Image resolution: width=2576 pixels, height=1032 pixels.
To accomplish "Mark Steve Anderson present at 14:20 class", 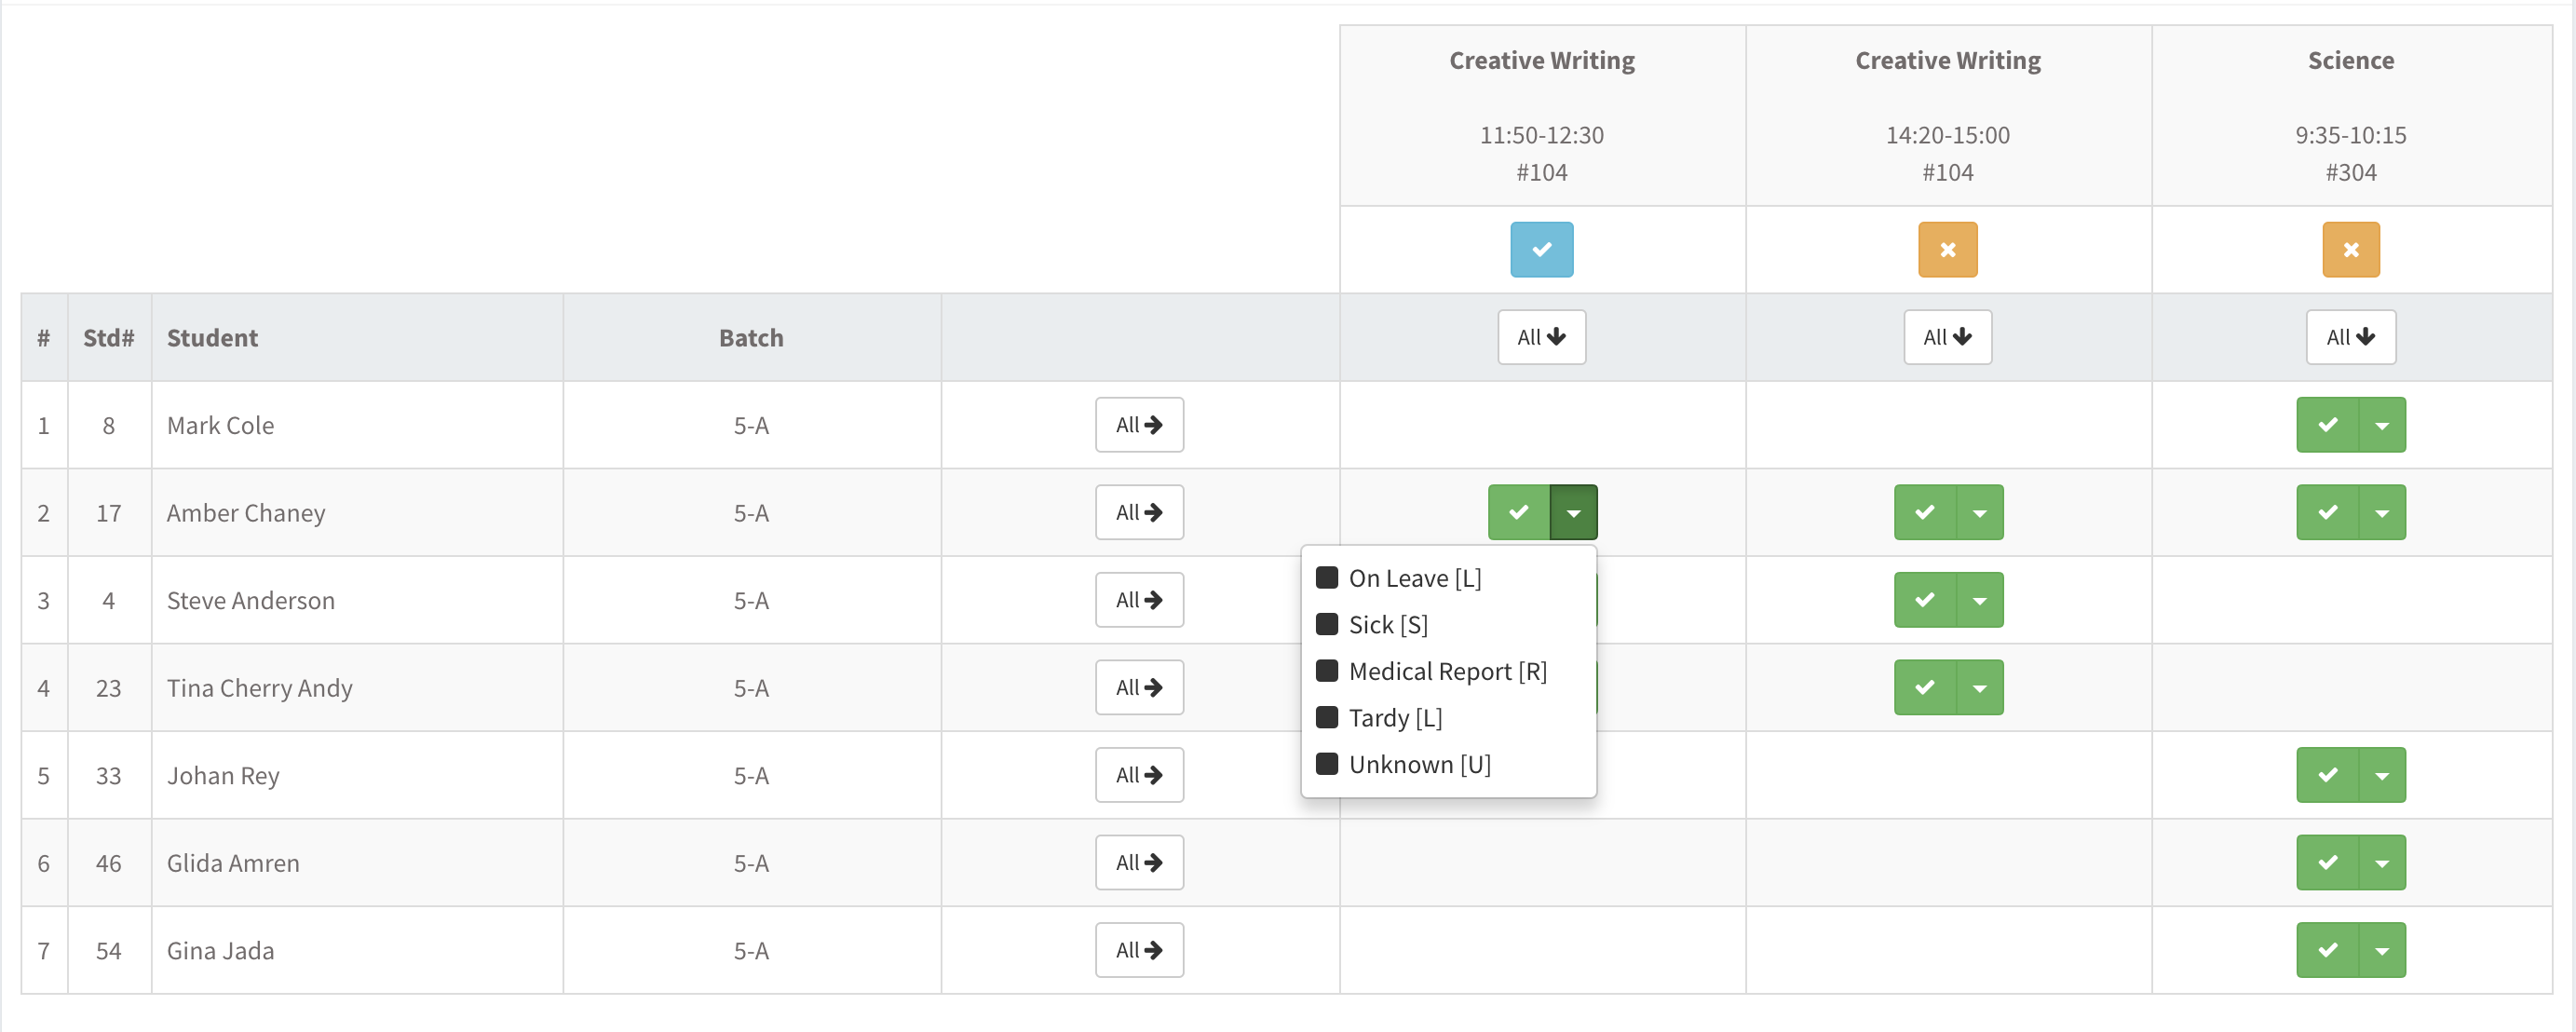I will coord(1925,600).
